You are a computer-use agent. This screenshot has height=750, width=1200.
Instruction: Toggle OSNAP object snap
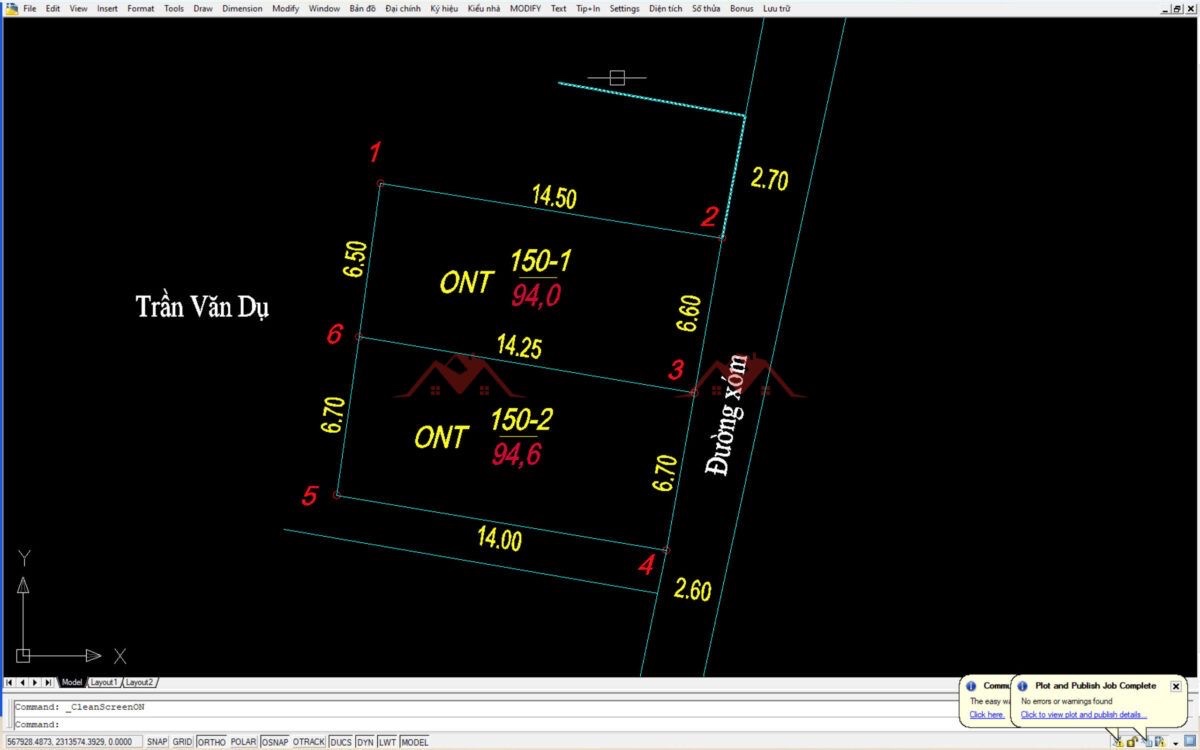[x=274, y=742]
